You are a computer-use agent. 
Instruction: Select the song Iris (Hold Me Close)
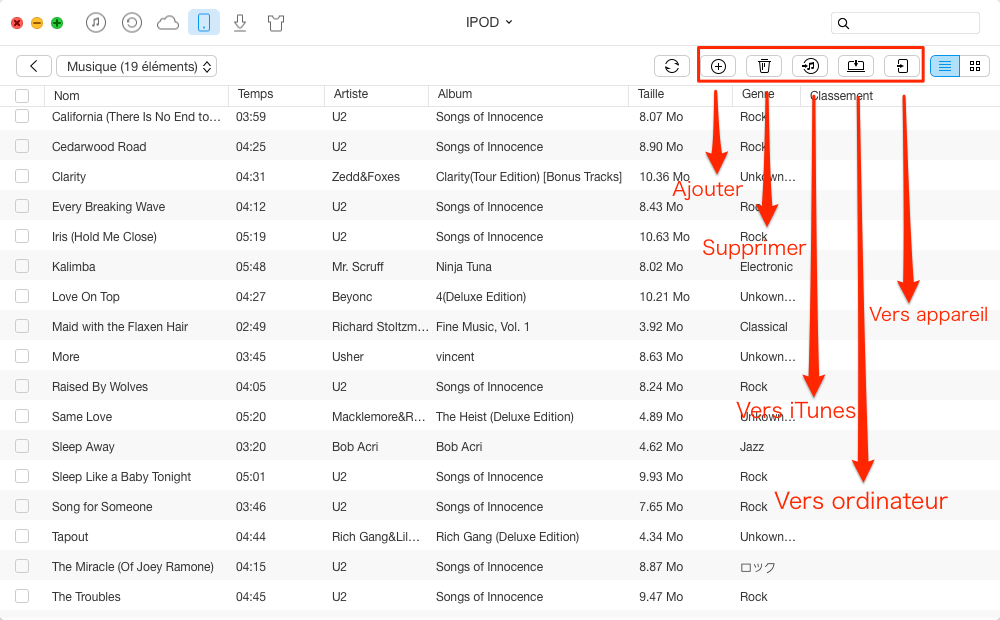(x=104, y=237)
